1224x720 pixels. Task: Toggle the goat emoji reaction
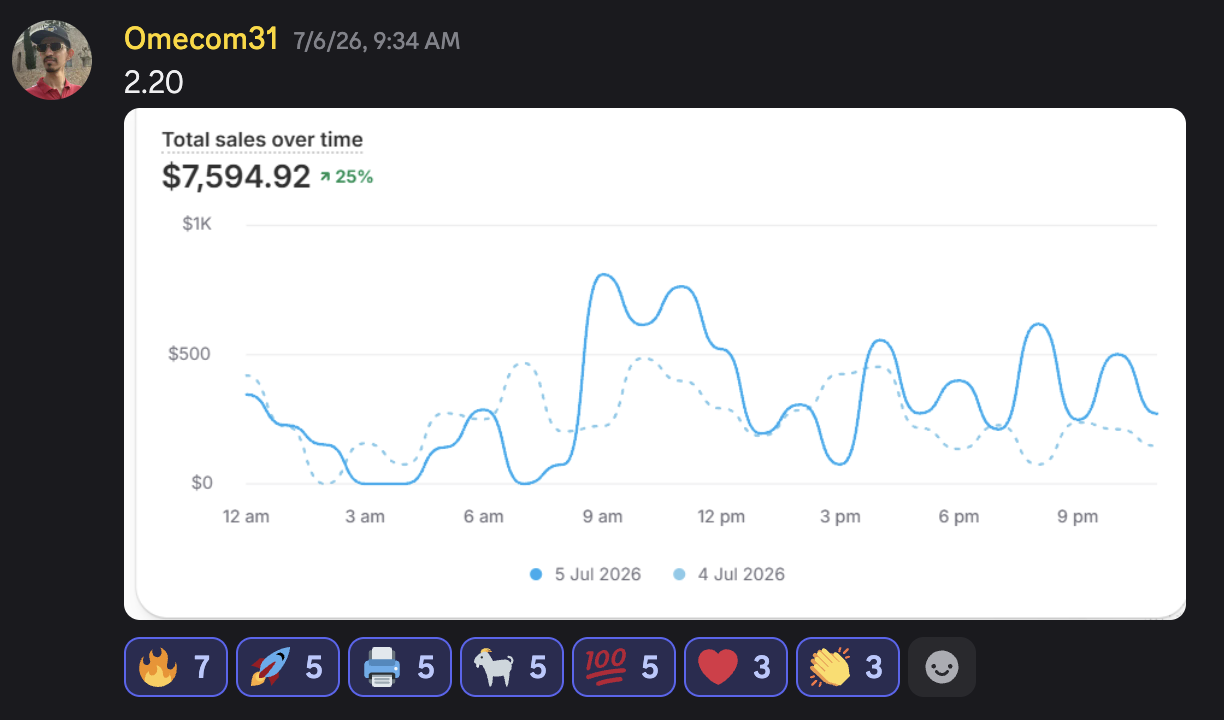pos(512,667)
